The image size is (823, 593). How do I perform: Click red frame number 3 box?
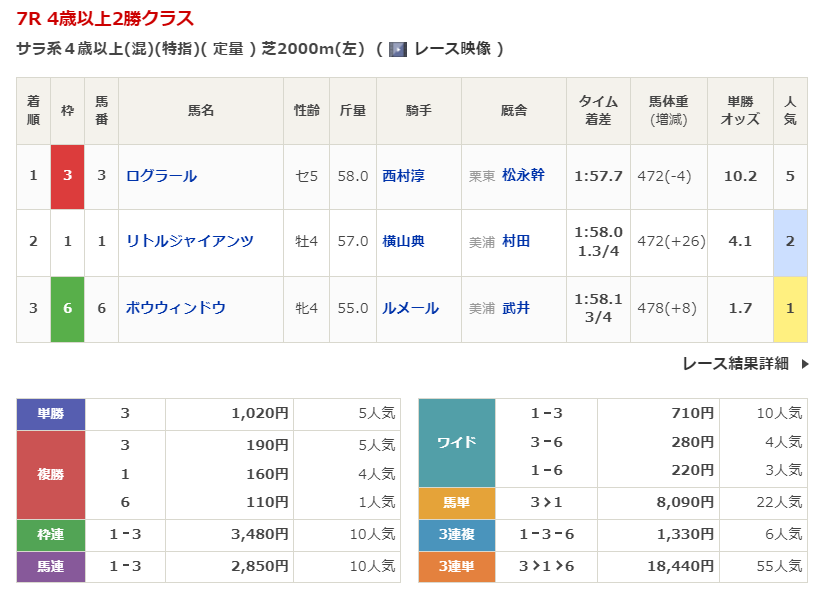(x=67, y=176)
